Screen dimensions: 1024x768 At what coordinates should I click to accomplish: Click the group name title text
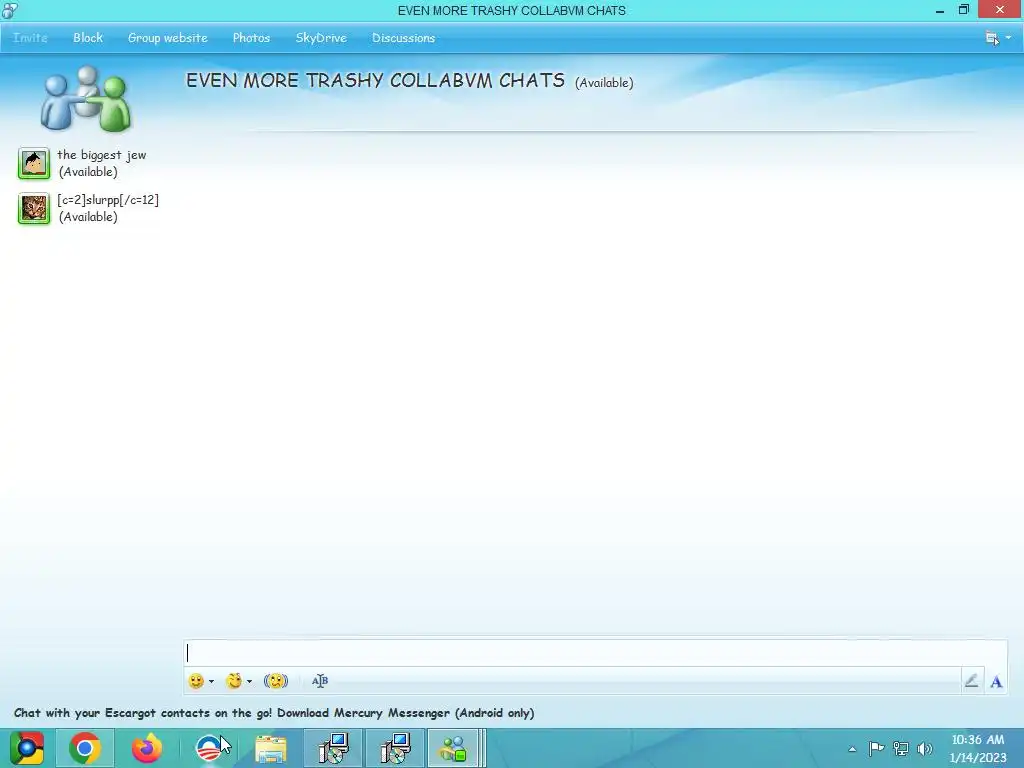[376, 80]
